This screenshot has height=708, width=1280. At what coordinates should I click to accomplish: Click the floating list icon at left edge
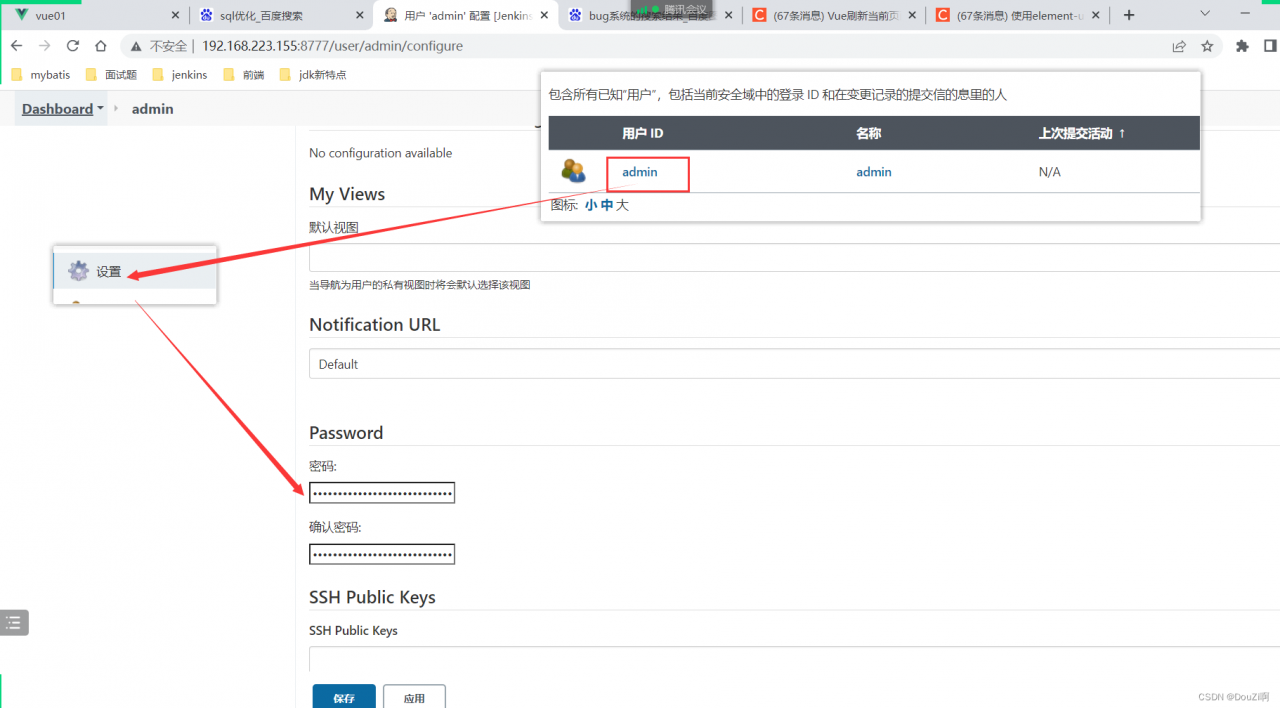click(x=13, y=623)
